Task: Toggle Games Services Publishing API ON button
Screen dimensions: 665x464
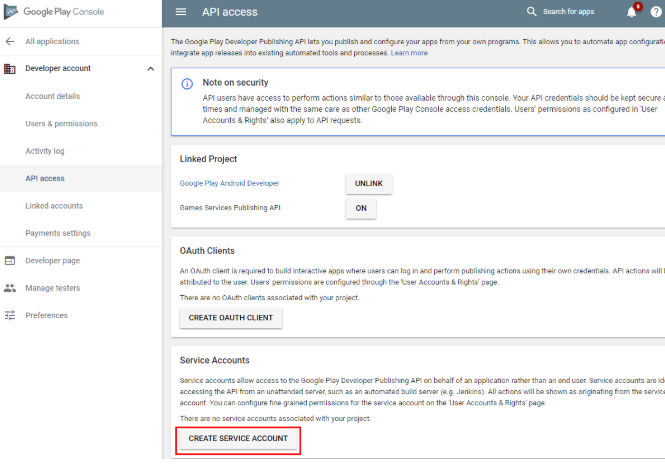Action: tap(361, 208)
